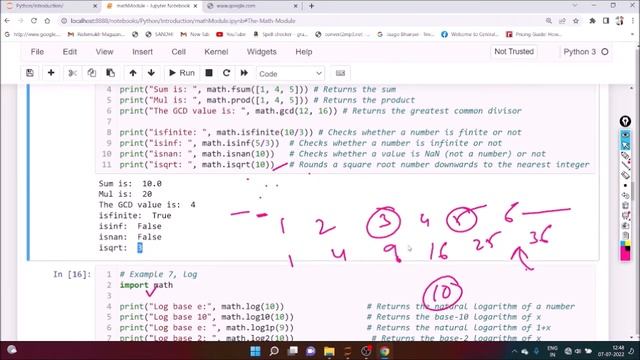The image size is (640, 360).
Task: Select the annotation cursor arrow tool
Action: 625,145
